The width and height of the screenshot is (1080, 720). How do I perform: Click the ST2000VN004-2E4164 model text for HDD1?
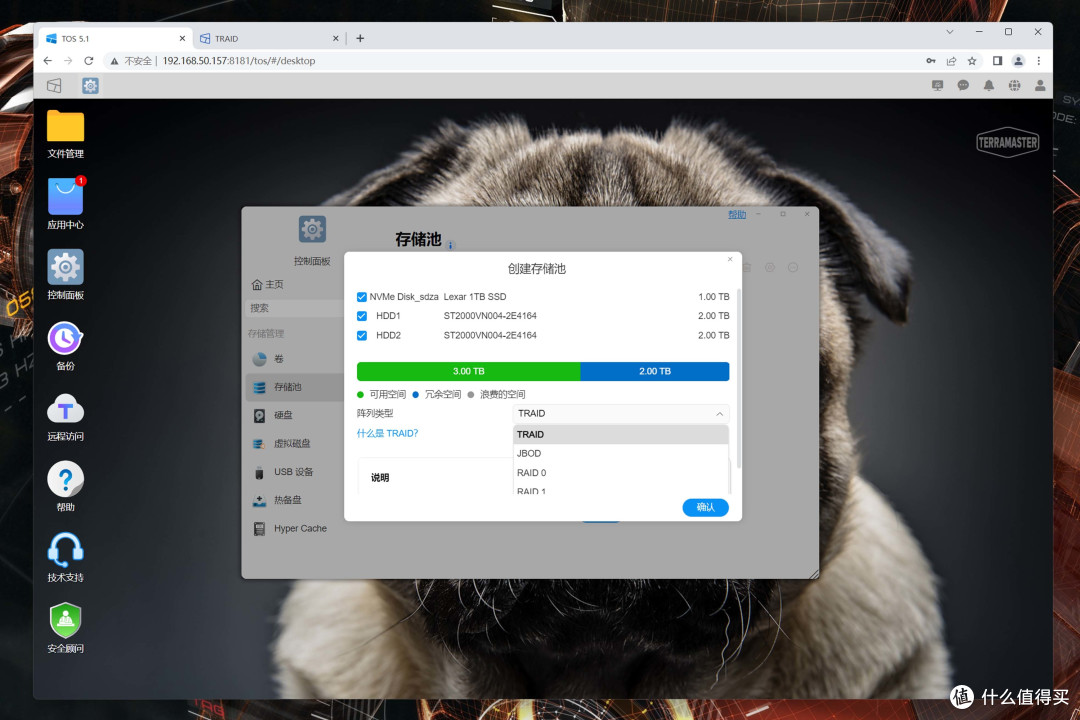coord(490,316)
